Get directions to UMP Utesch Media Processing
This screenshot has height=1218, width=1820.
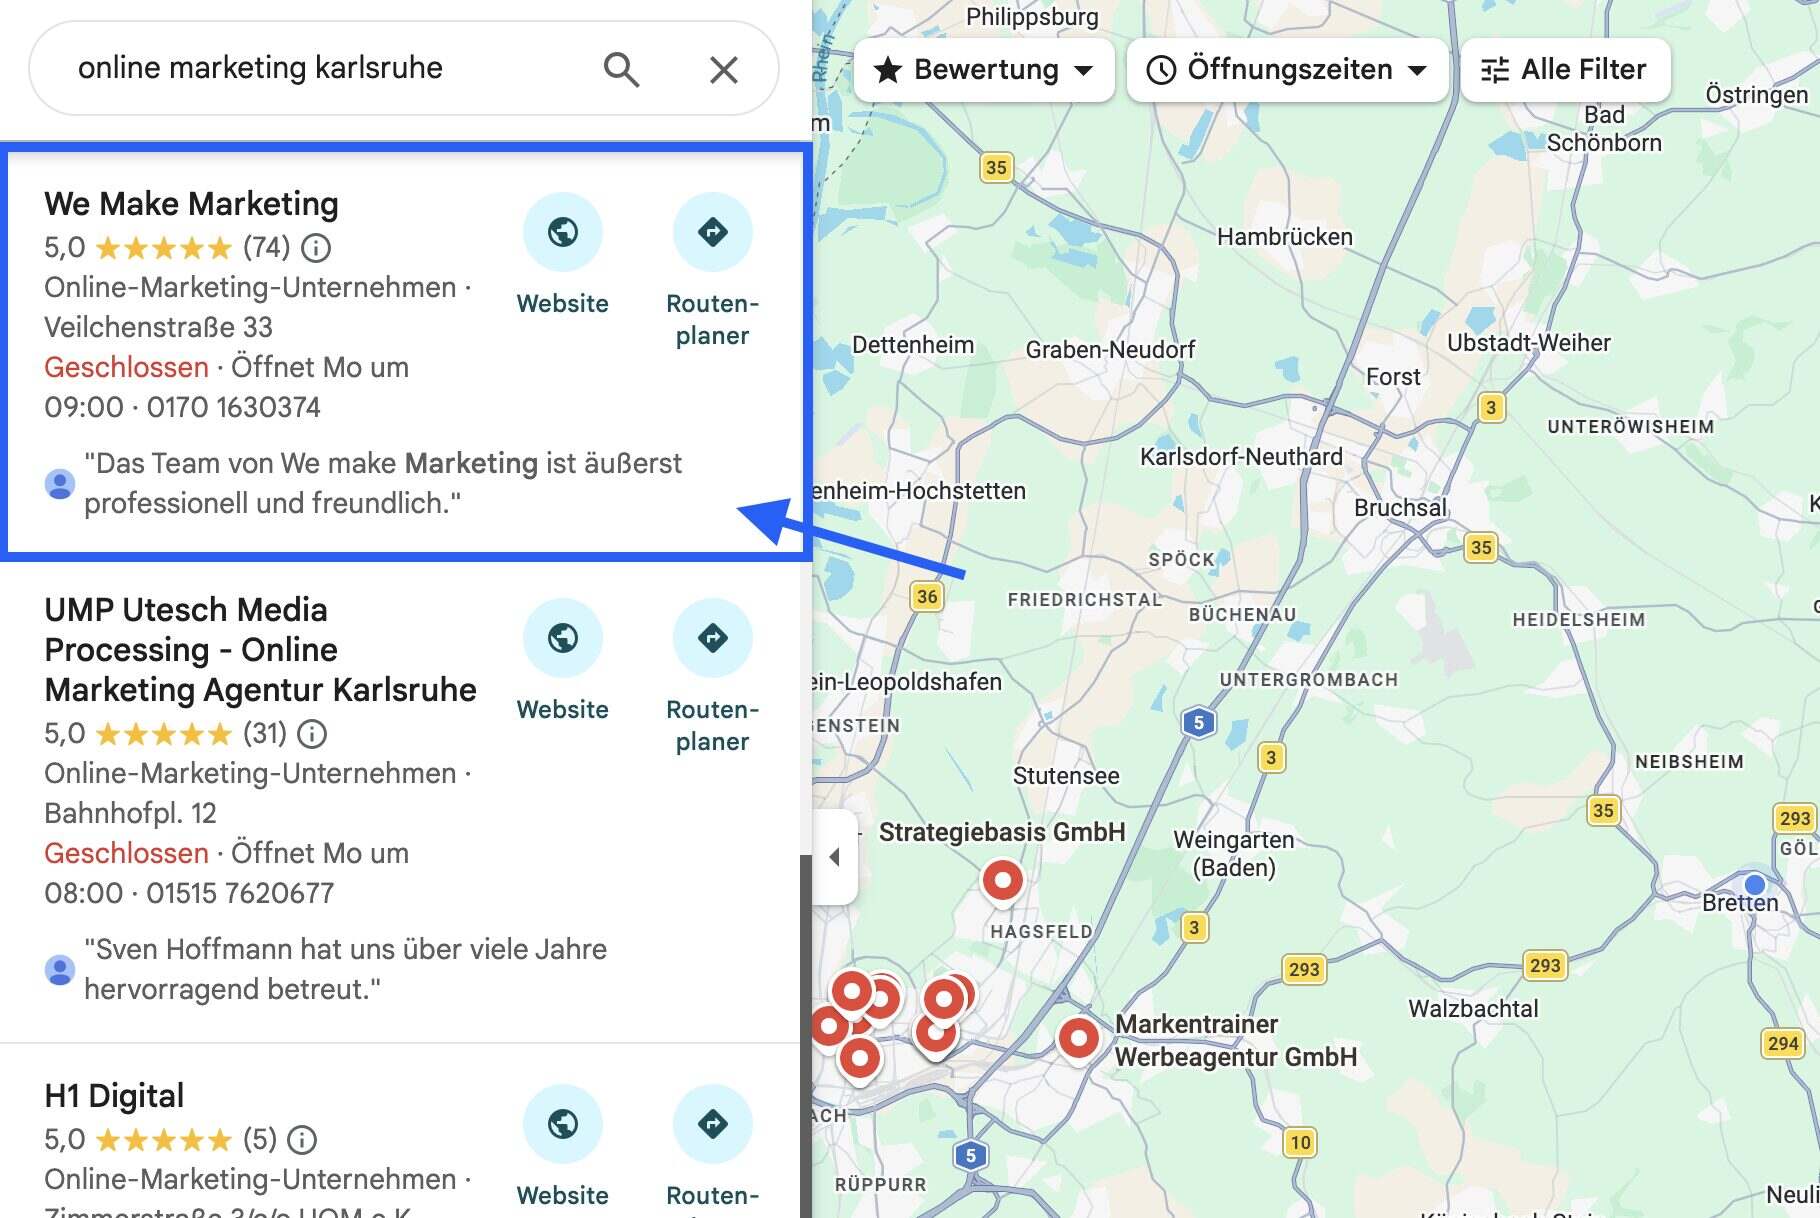[x=712, y=638]
